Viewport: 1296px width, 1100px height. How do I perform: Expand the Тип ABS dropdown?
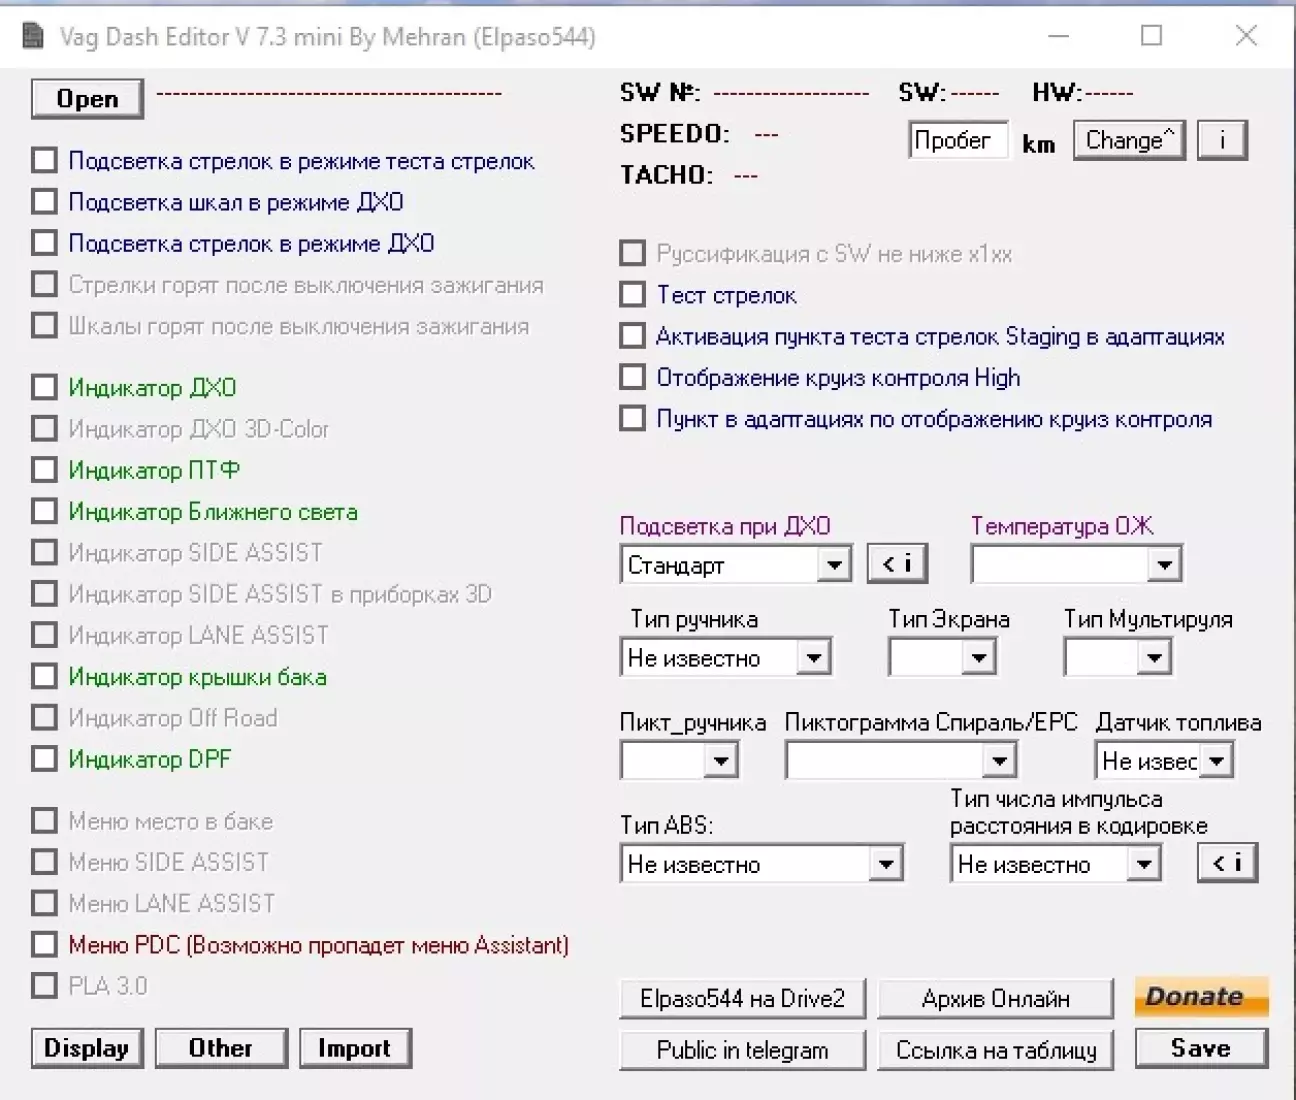pyautogui.click(x=885, y=864)
